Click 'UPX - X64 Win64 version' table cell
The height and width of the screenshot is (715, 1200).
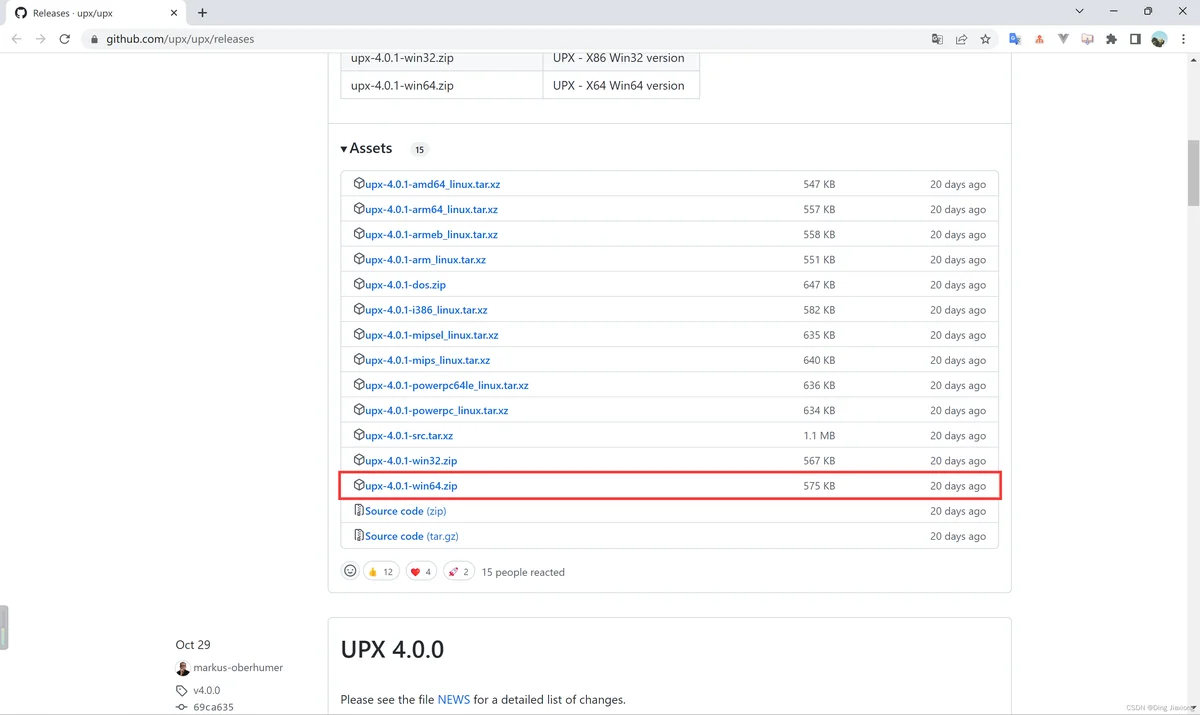point(620,85)
